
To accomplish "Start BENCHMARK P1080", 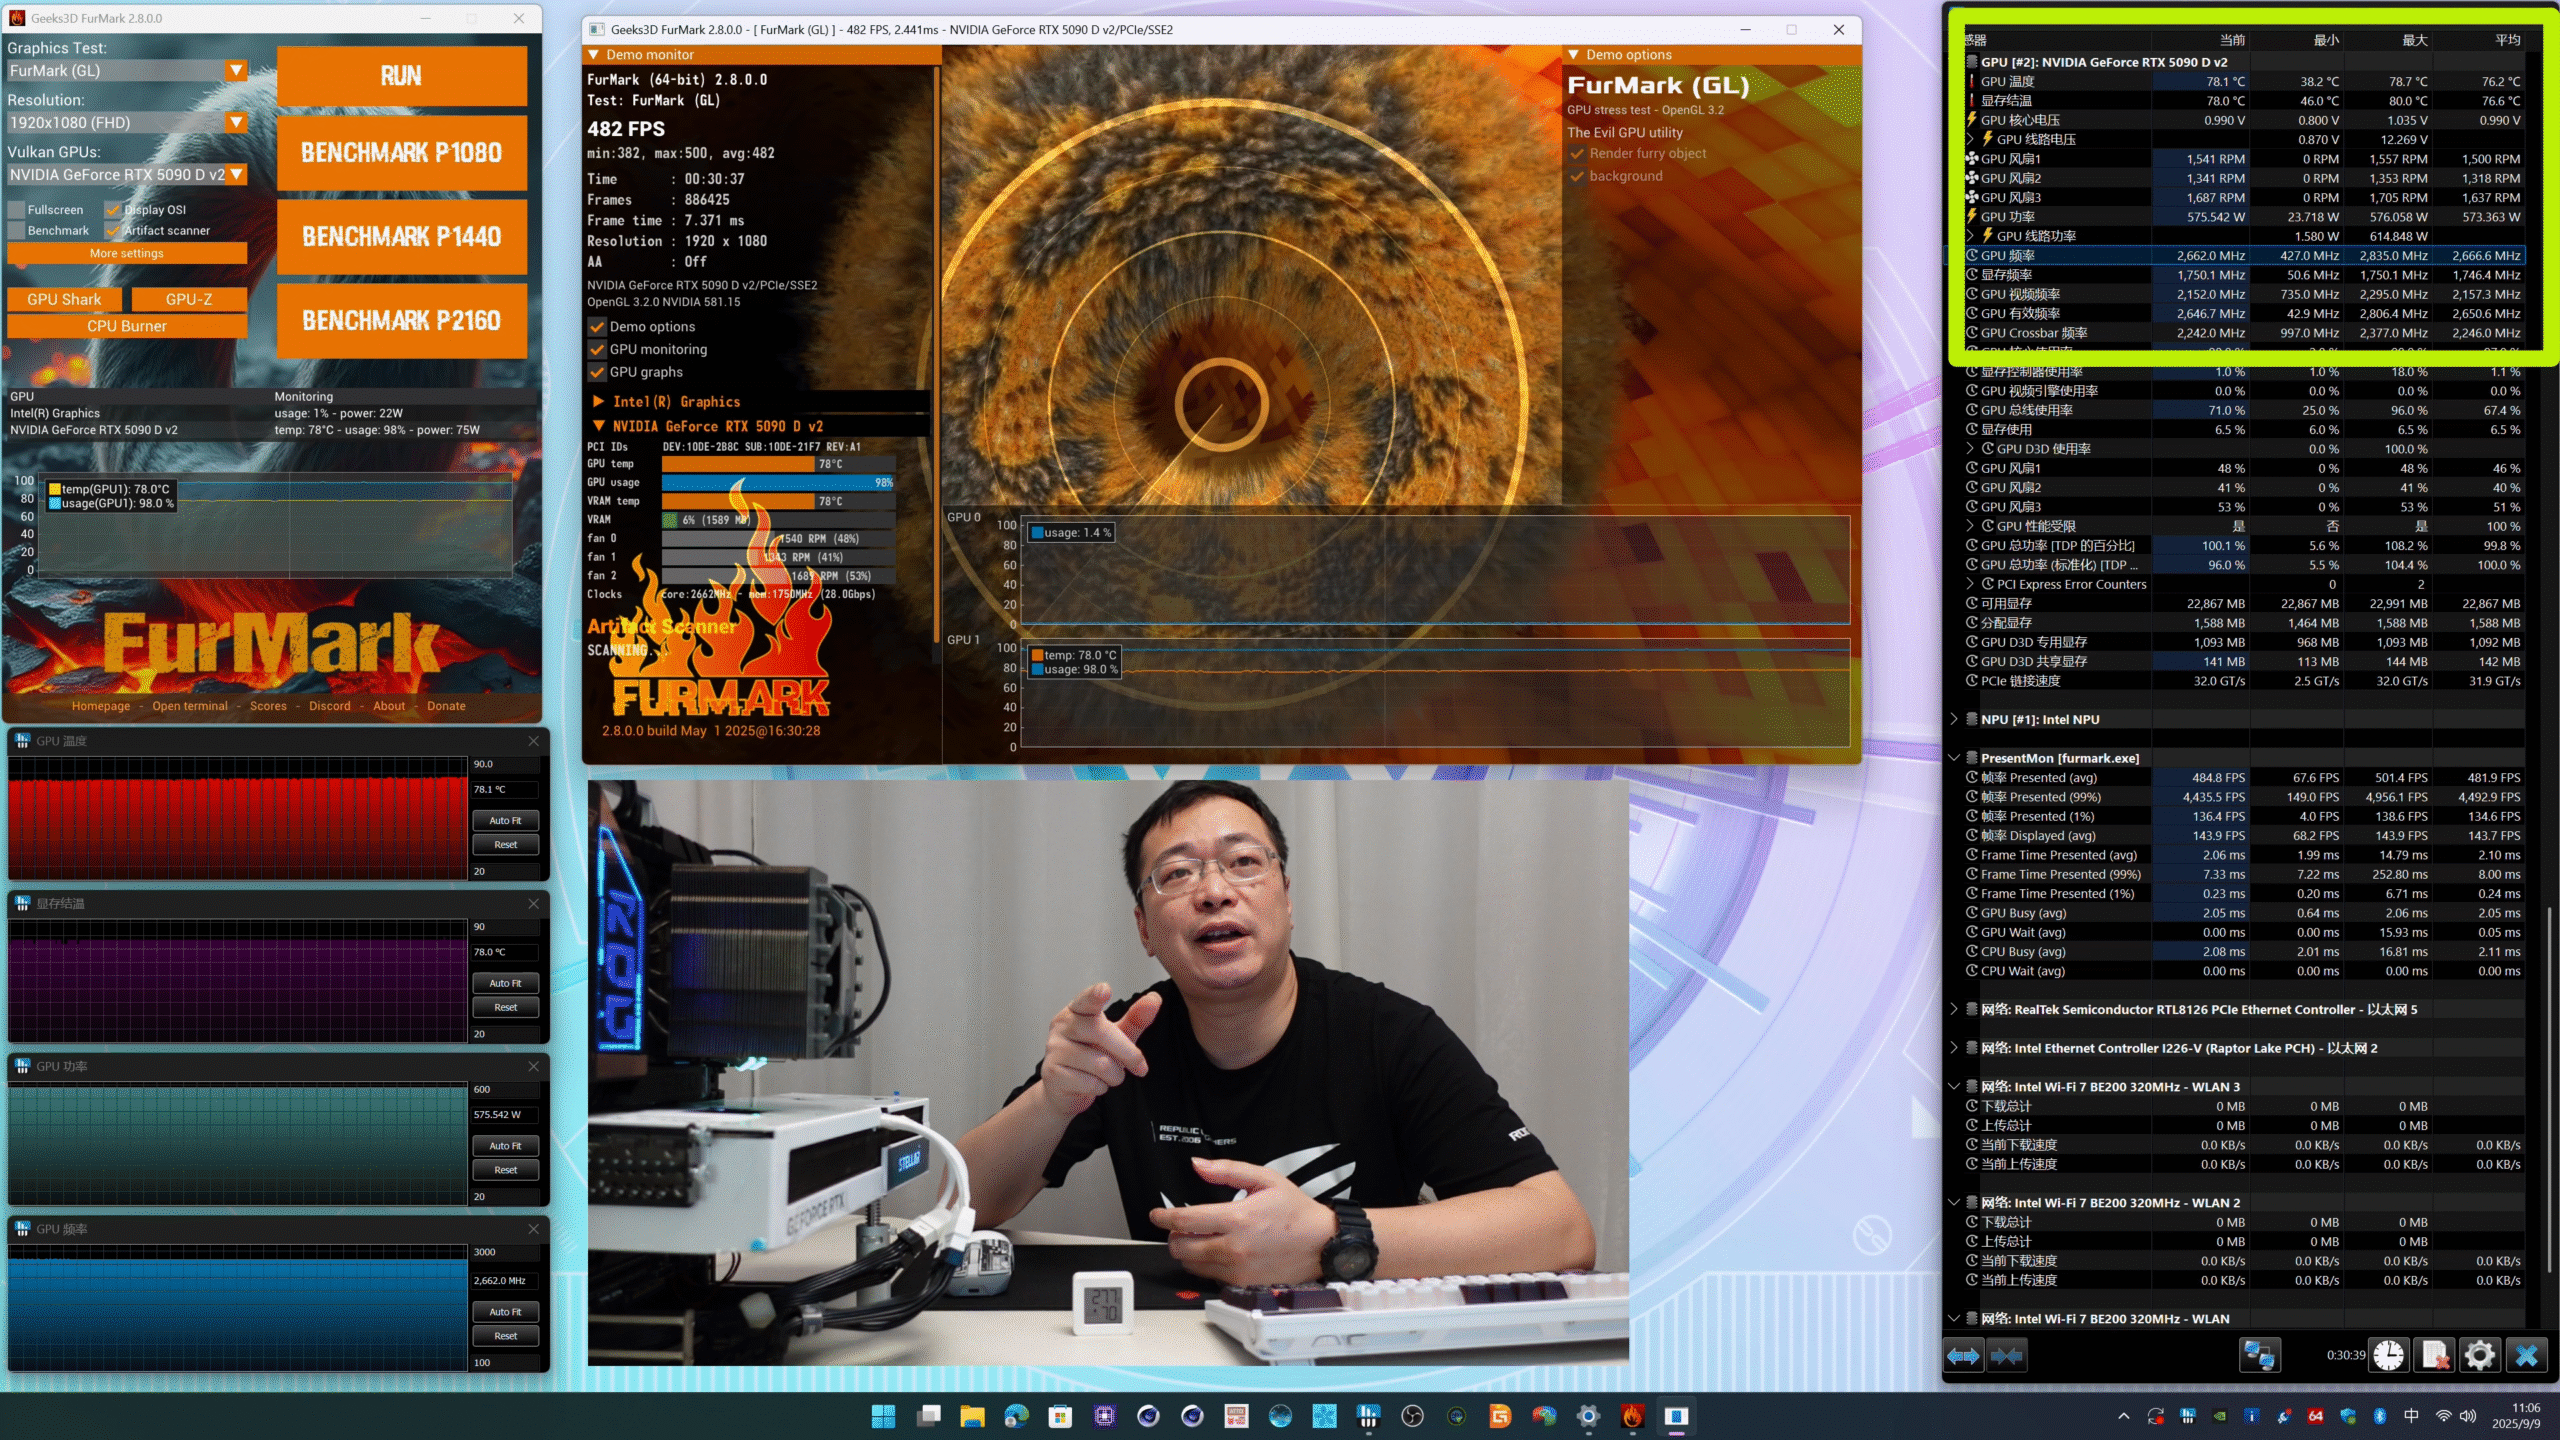I will (x=402, y=153).
